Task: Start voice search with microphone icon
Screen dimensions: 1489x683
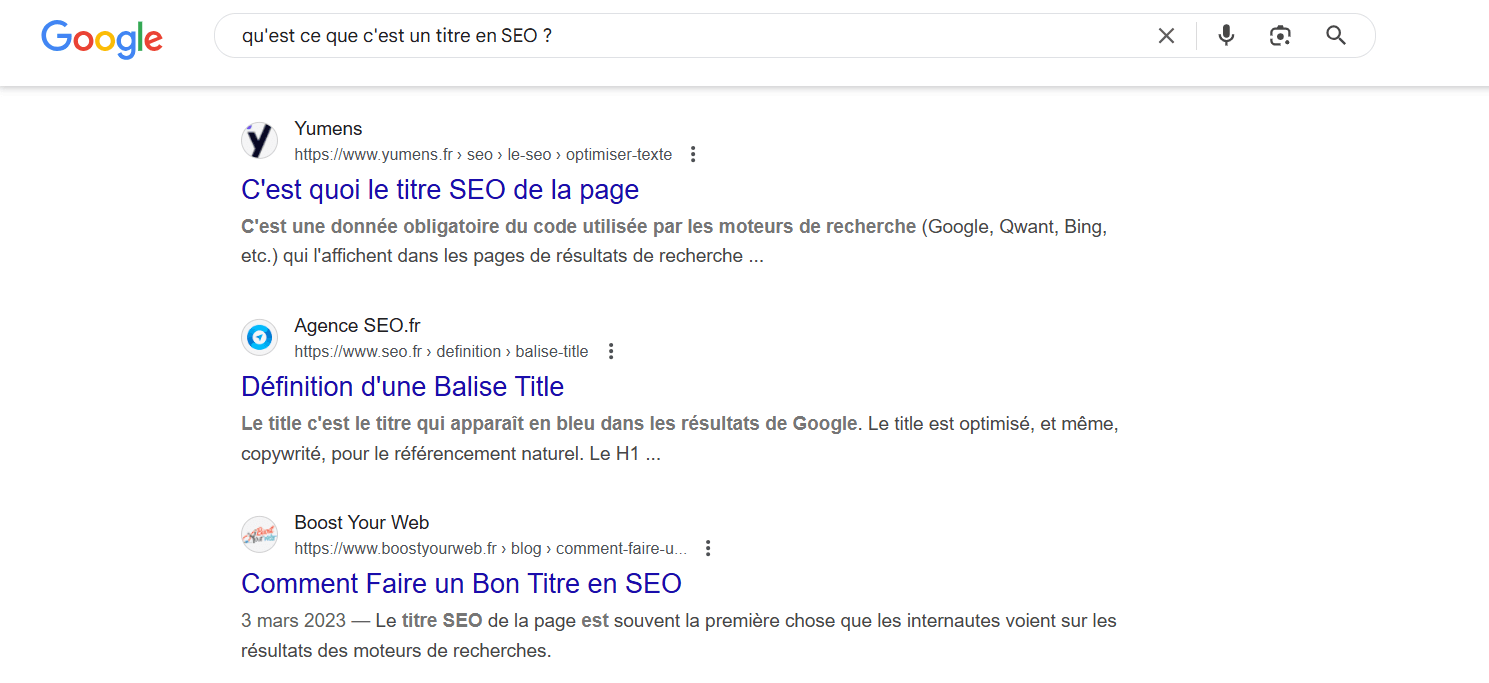Action: click(1226, 36)
